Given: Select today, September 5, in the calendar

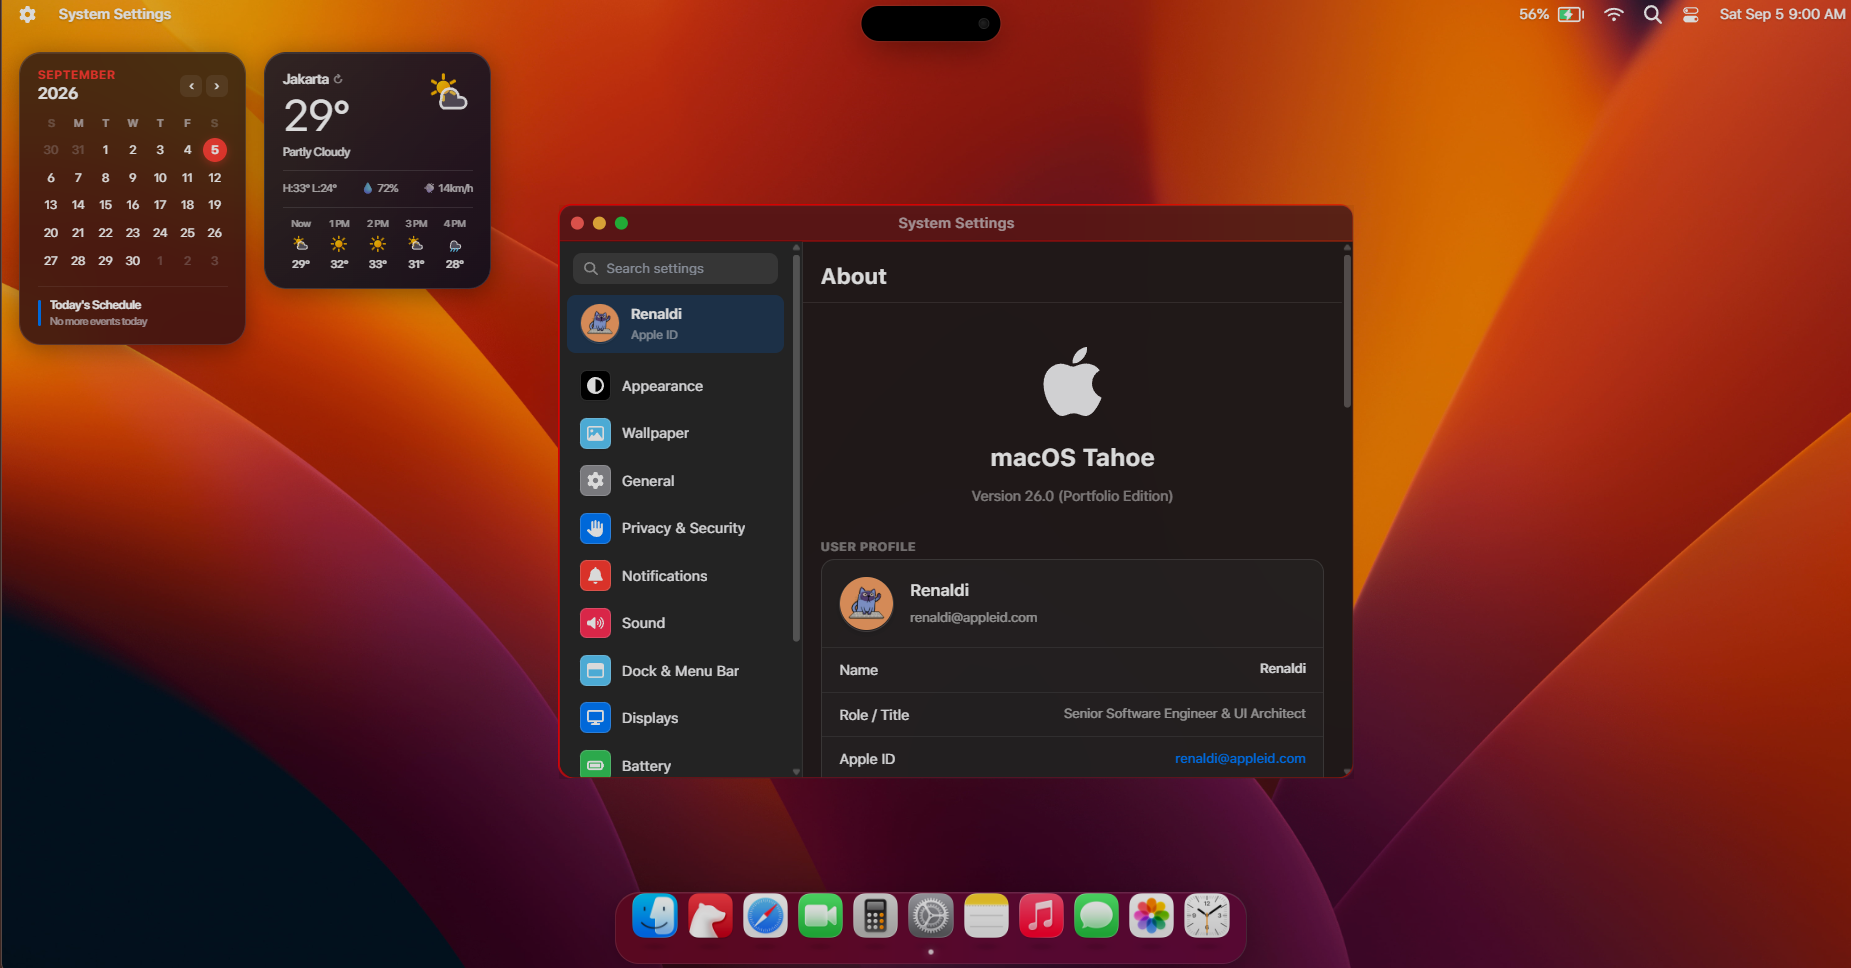Looking at the screenshot, I should pos(214,150).
